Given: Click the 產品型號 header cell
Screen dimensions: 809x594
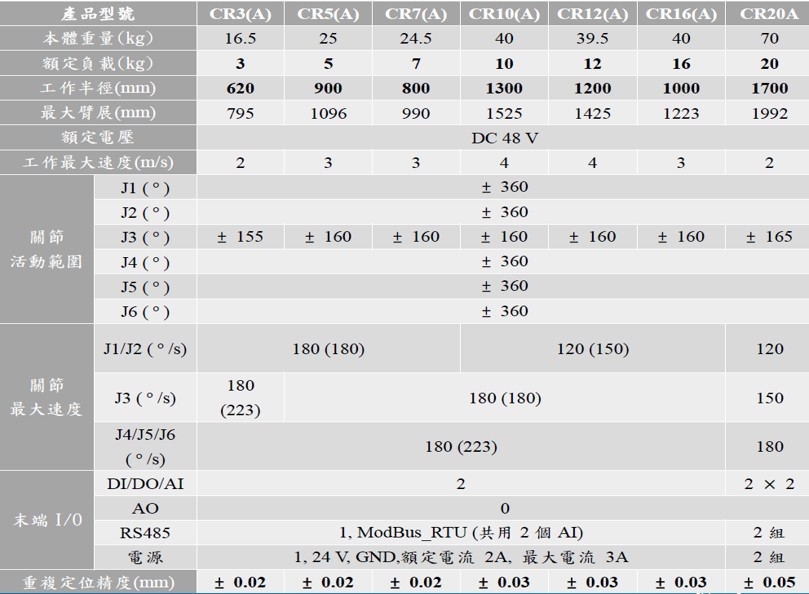Looking at the screenshot, I should pos(98,13).
